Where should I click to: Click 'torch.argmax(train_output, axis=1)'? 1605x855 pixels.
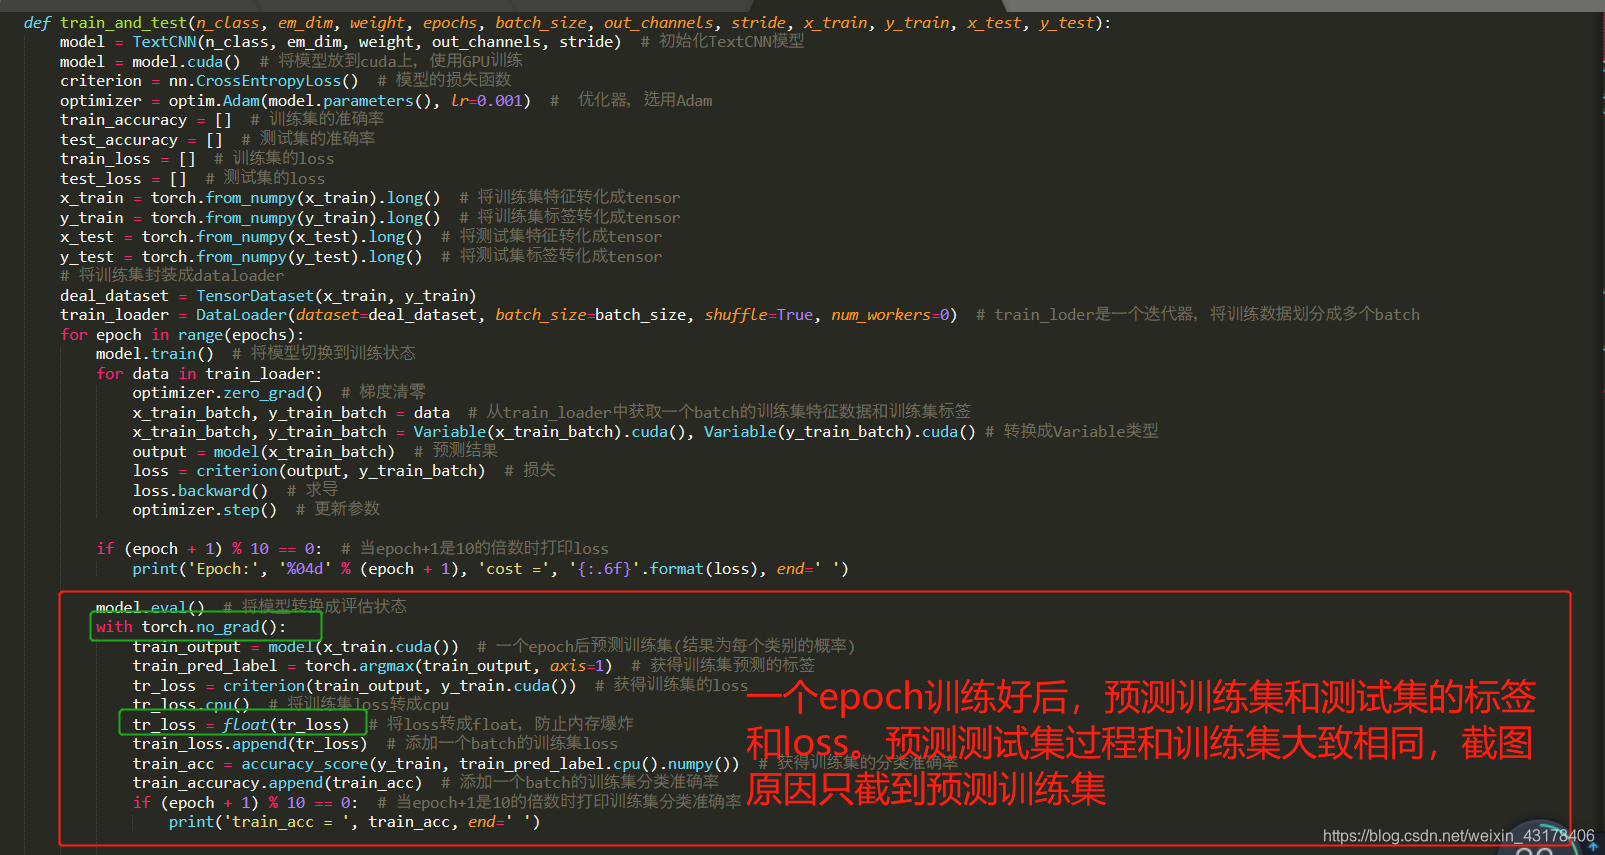coord(459,666)
